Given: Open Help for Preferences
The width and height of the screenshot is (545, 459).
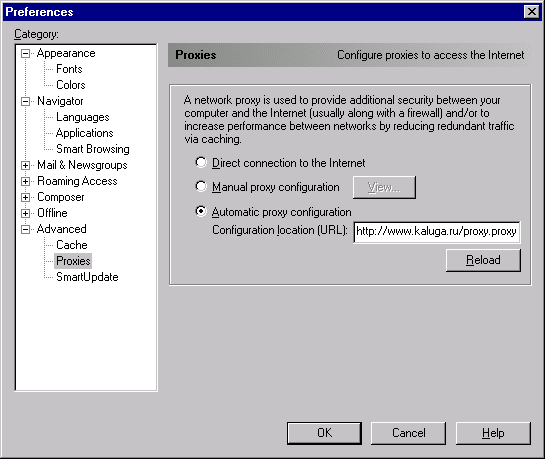Looking at the screenshot, I should click(x=493, y=433).
